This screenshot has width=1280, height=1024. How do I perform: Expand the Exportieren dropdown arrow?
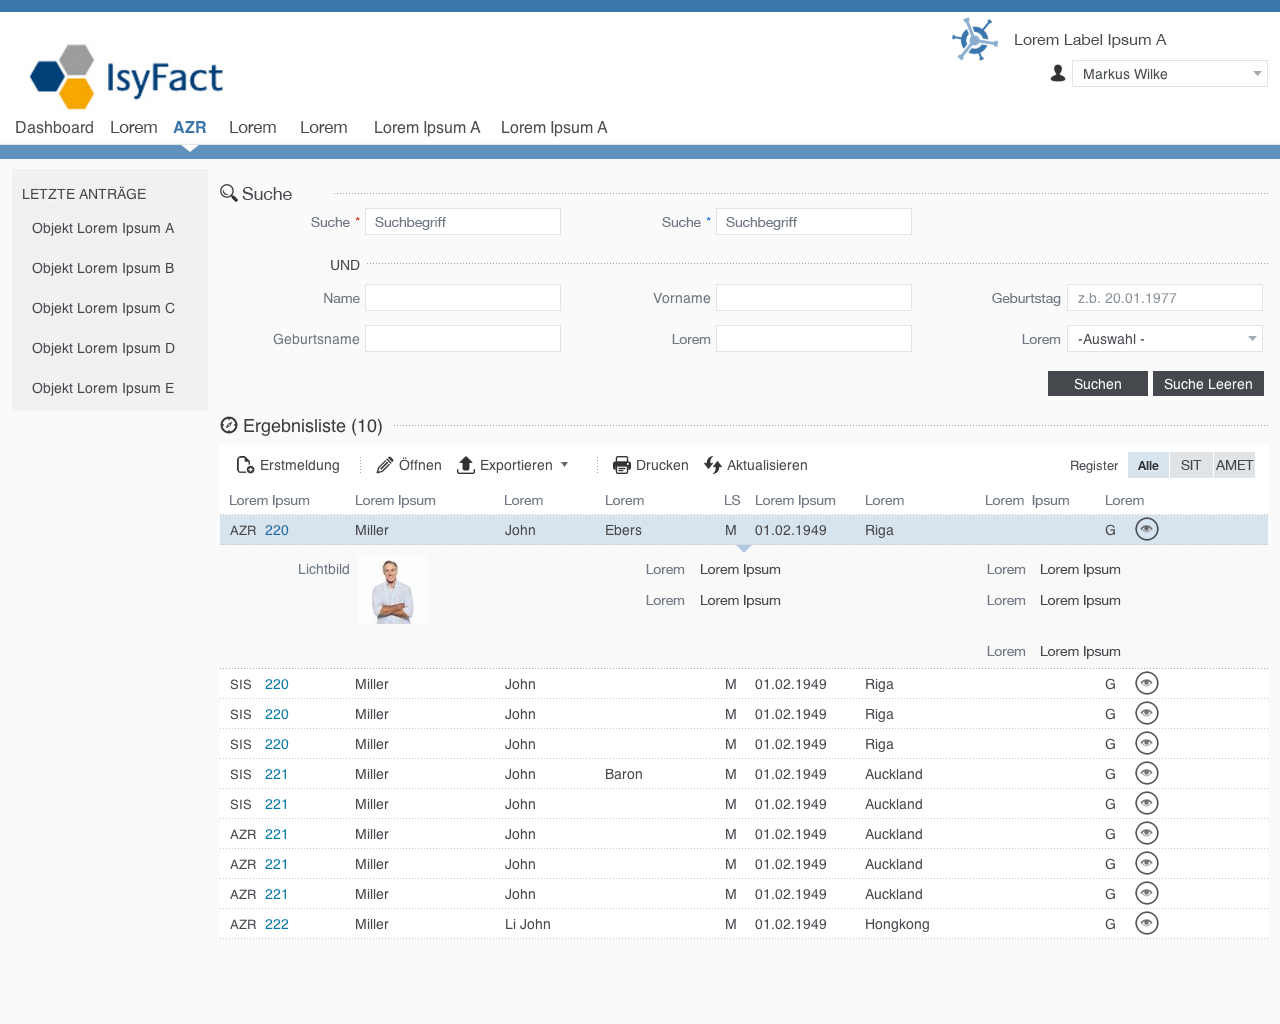(x=565, y=465)
